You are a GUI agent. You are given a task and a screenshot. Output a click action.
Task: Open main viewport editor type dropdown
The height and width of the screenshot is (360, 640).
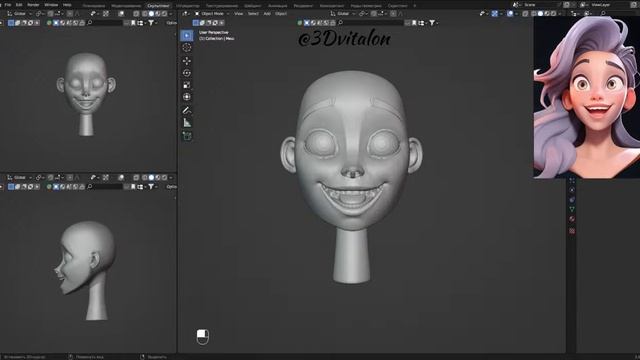point(186,13)
